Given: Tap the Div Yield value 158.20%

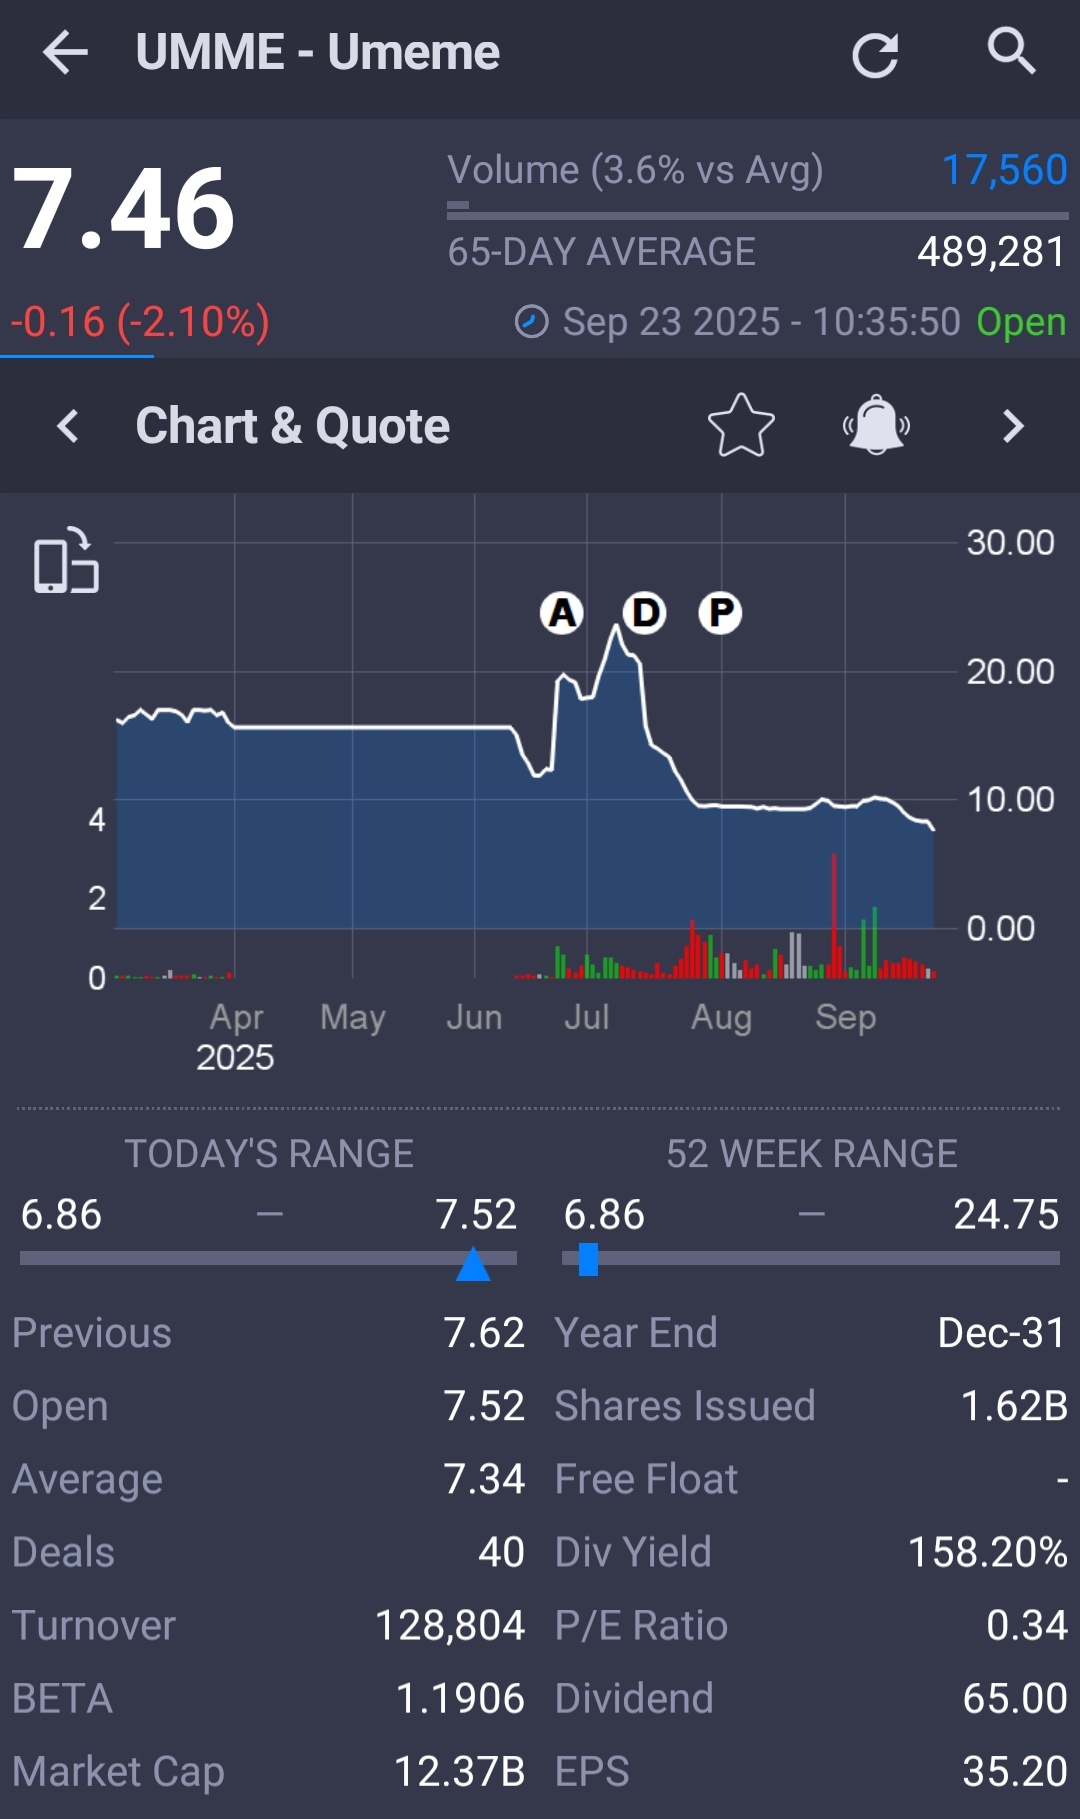Looking at the screenshot, I should click(x=988, y=1552).
